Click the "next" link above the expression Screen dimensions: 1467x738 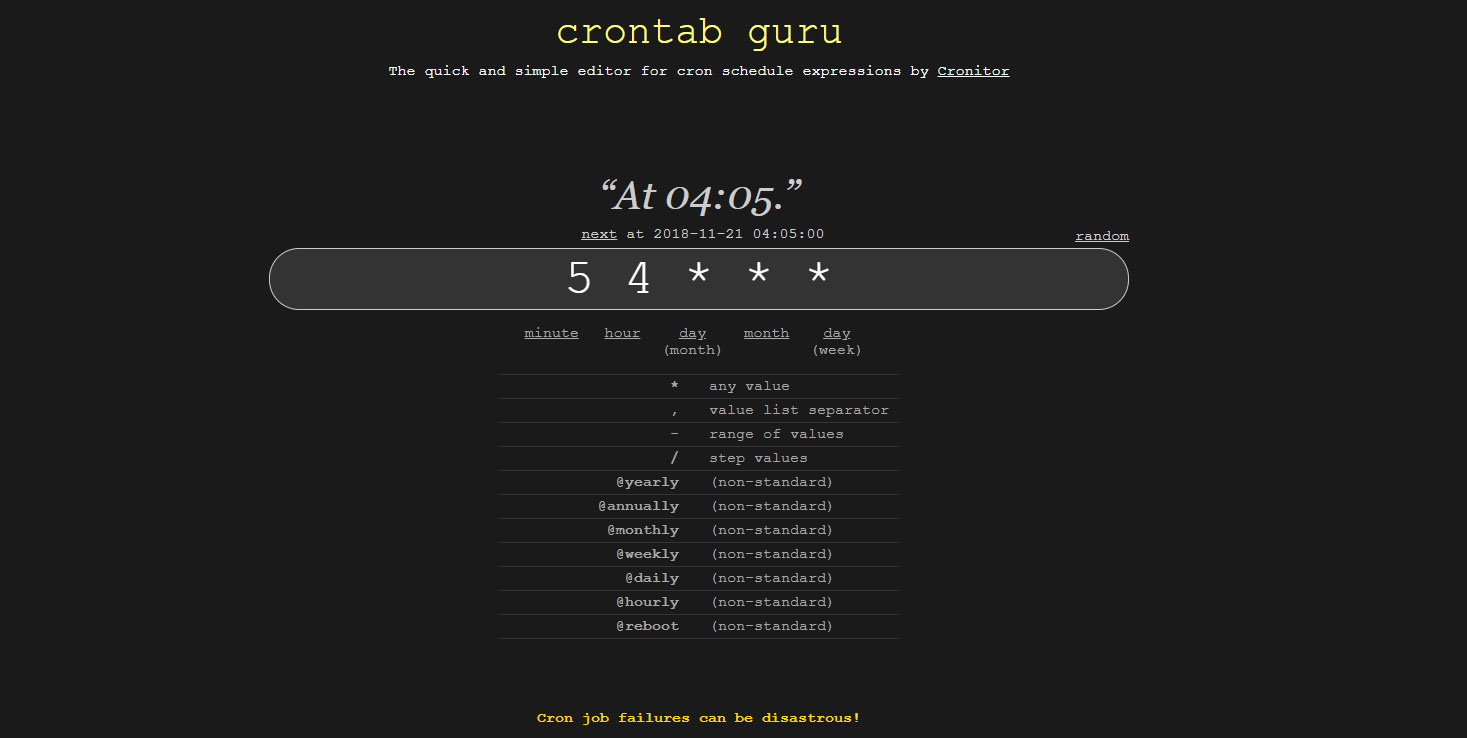pyautogui.click(x=599, y=234)
